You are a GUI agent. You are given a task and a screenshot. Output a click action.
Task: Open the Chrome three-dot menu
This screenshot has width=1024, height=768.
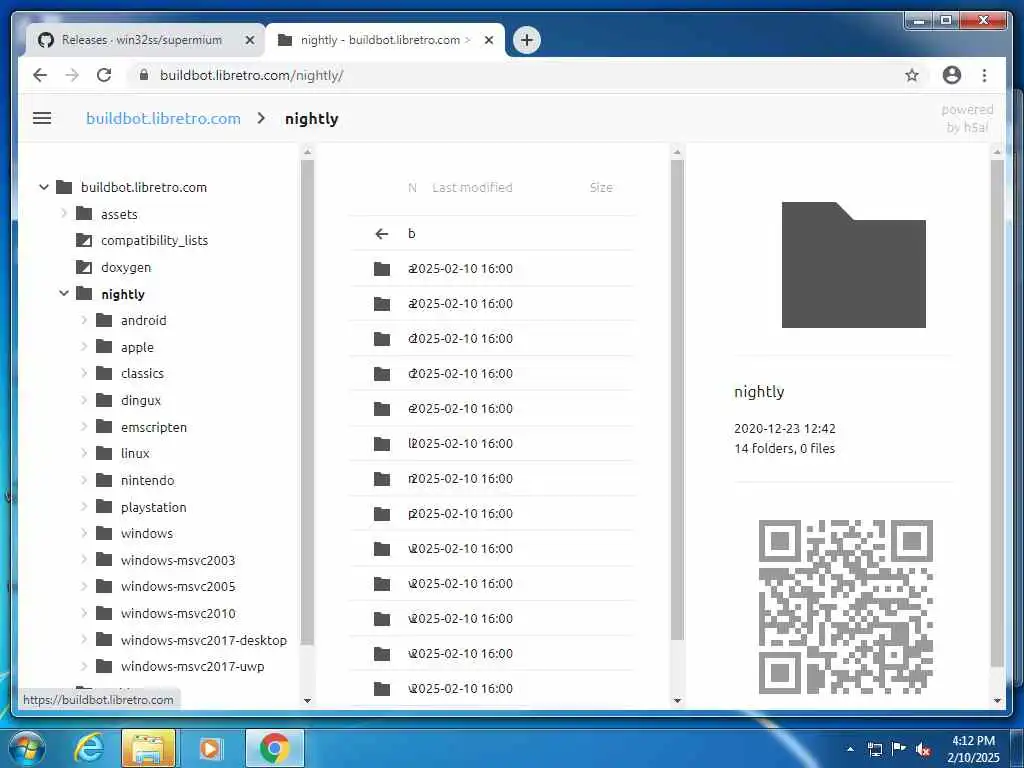click(984, 75)
